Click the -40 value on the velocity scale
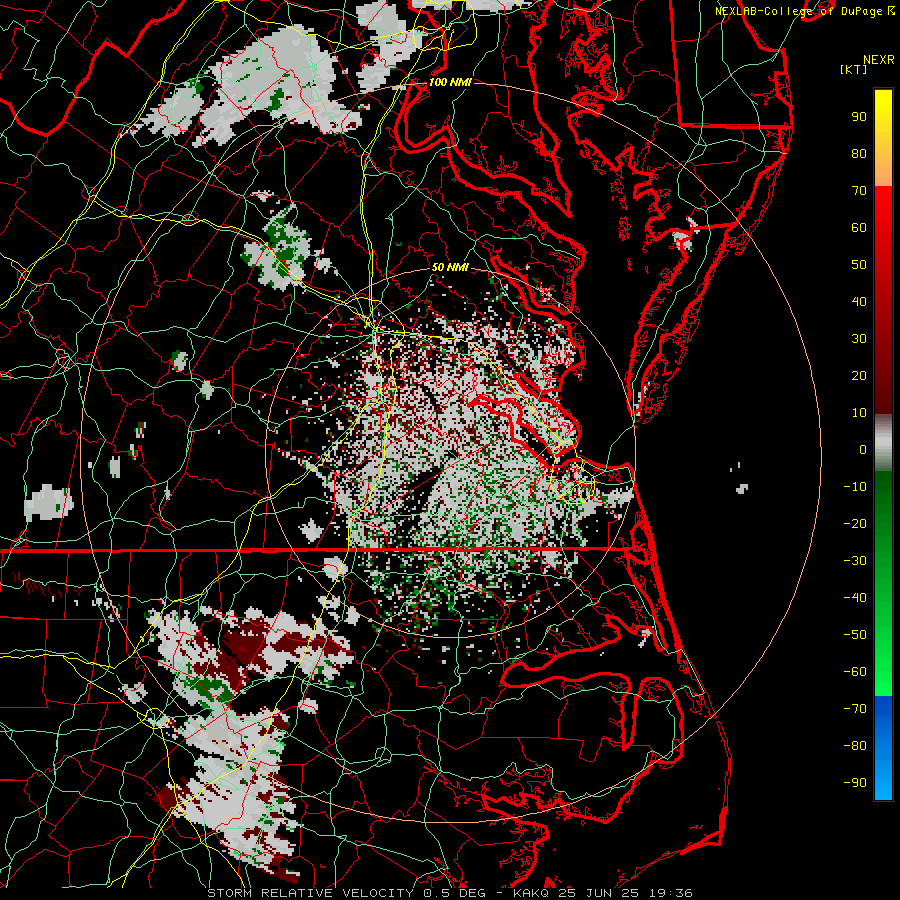This screenshot has width=900, height=900. [855, 598]
